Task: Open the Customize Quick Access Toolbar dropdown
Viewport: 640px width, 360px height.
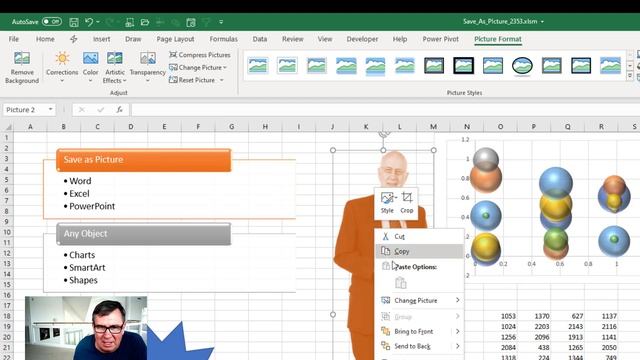Action: point(221,22)
